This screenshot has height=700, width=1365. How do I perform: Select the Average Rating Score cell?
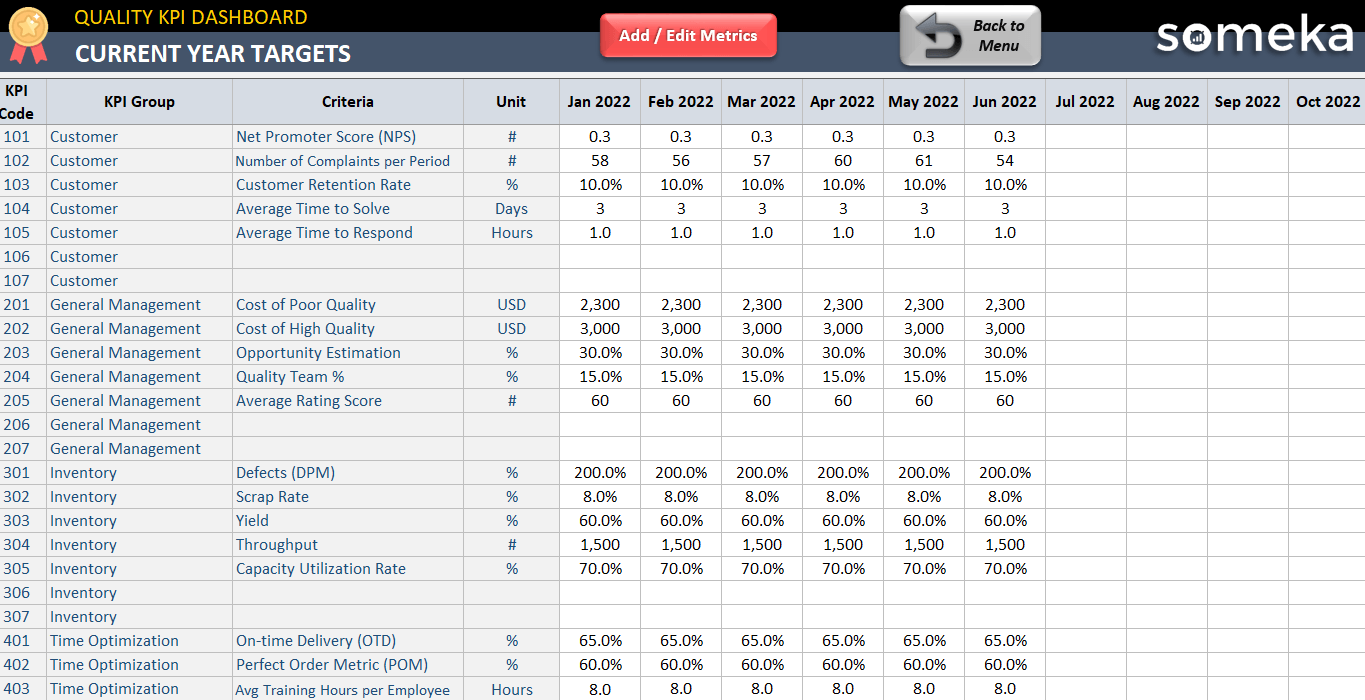pyautogui.click(x=348, y=401)
